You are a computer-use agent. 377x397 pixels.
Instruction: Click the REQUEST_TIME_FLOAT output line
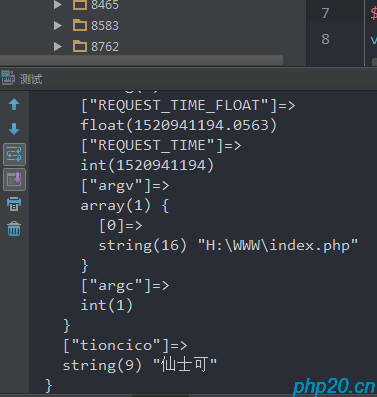(188, 106)
